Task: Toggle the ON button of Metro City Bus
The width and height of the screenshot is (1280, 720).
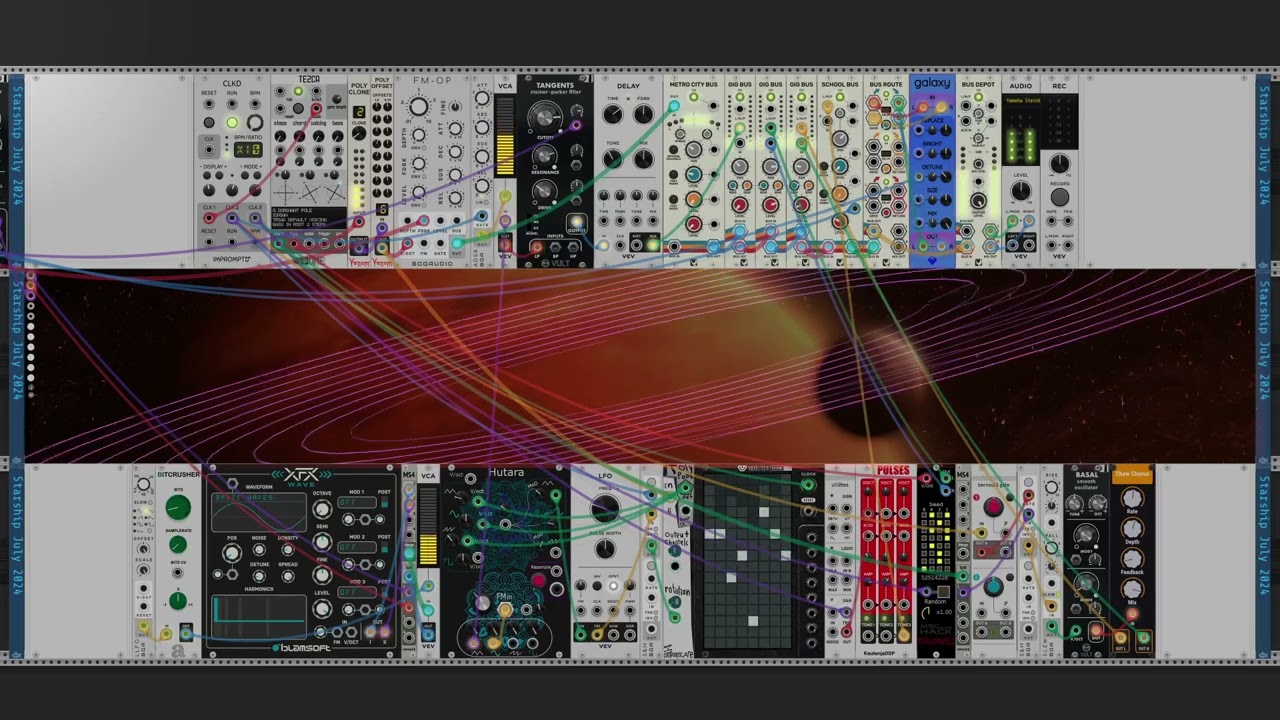Action: tap(693, 97)
